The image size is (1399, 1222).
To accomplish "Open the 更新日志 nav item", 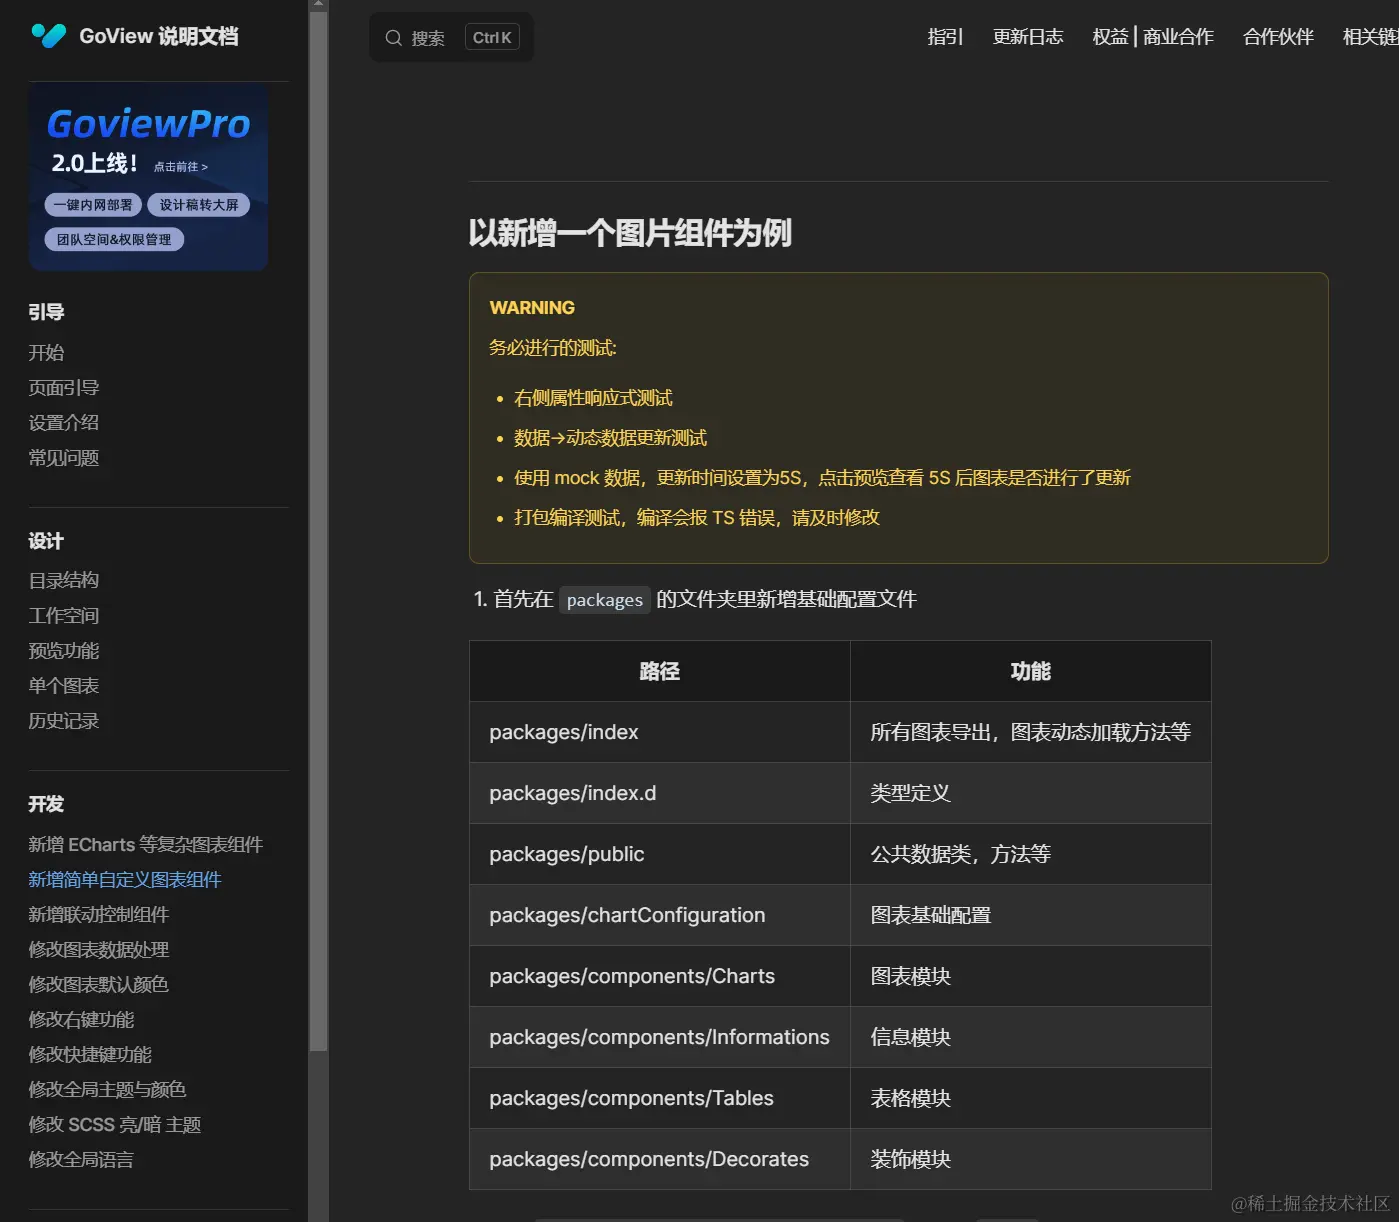I will 1027,37.
